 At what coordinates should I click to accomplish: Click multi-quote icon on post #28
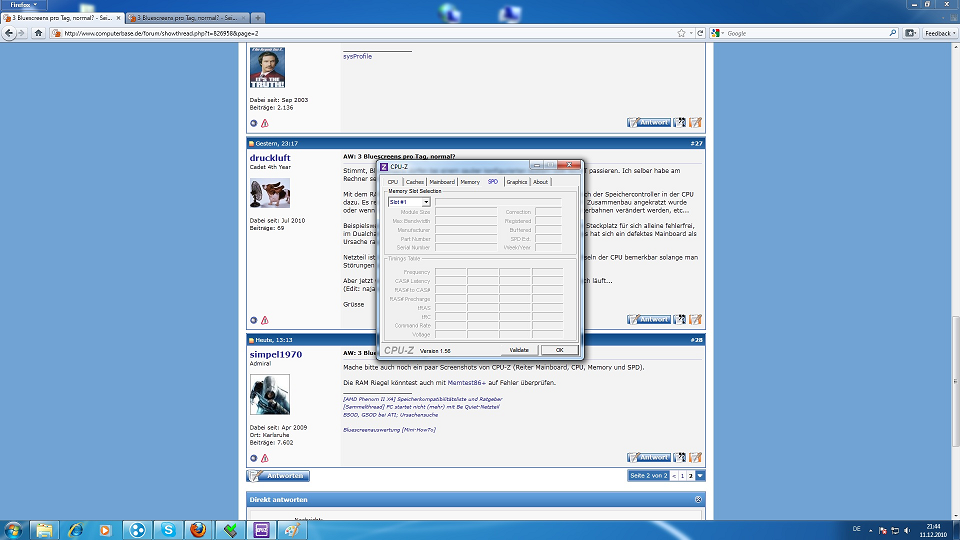click(x=680, y=457)
